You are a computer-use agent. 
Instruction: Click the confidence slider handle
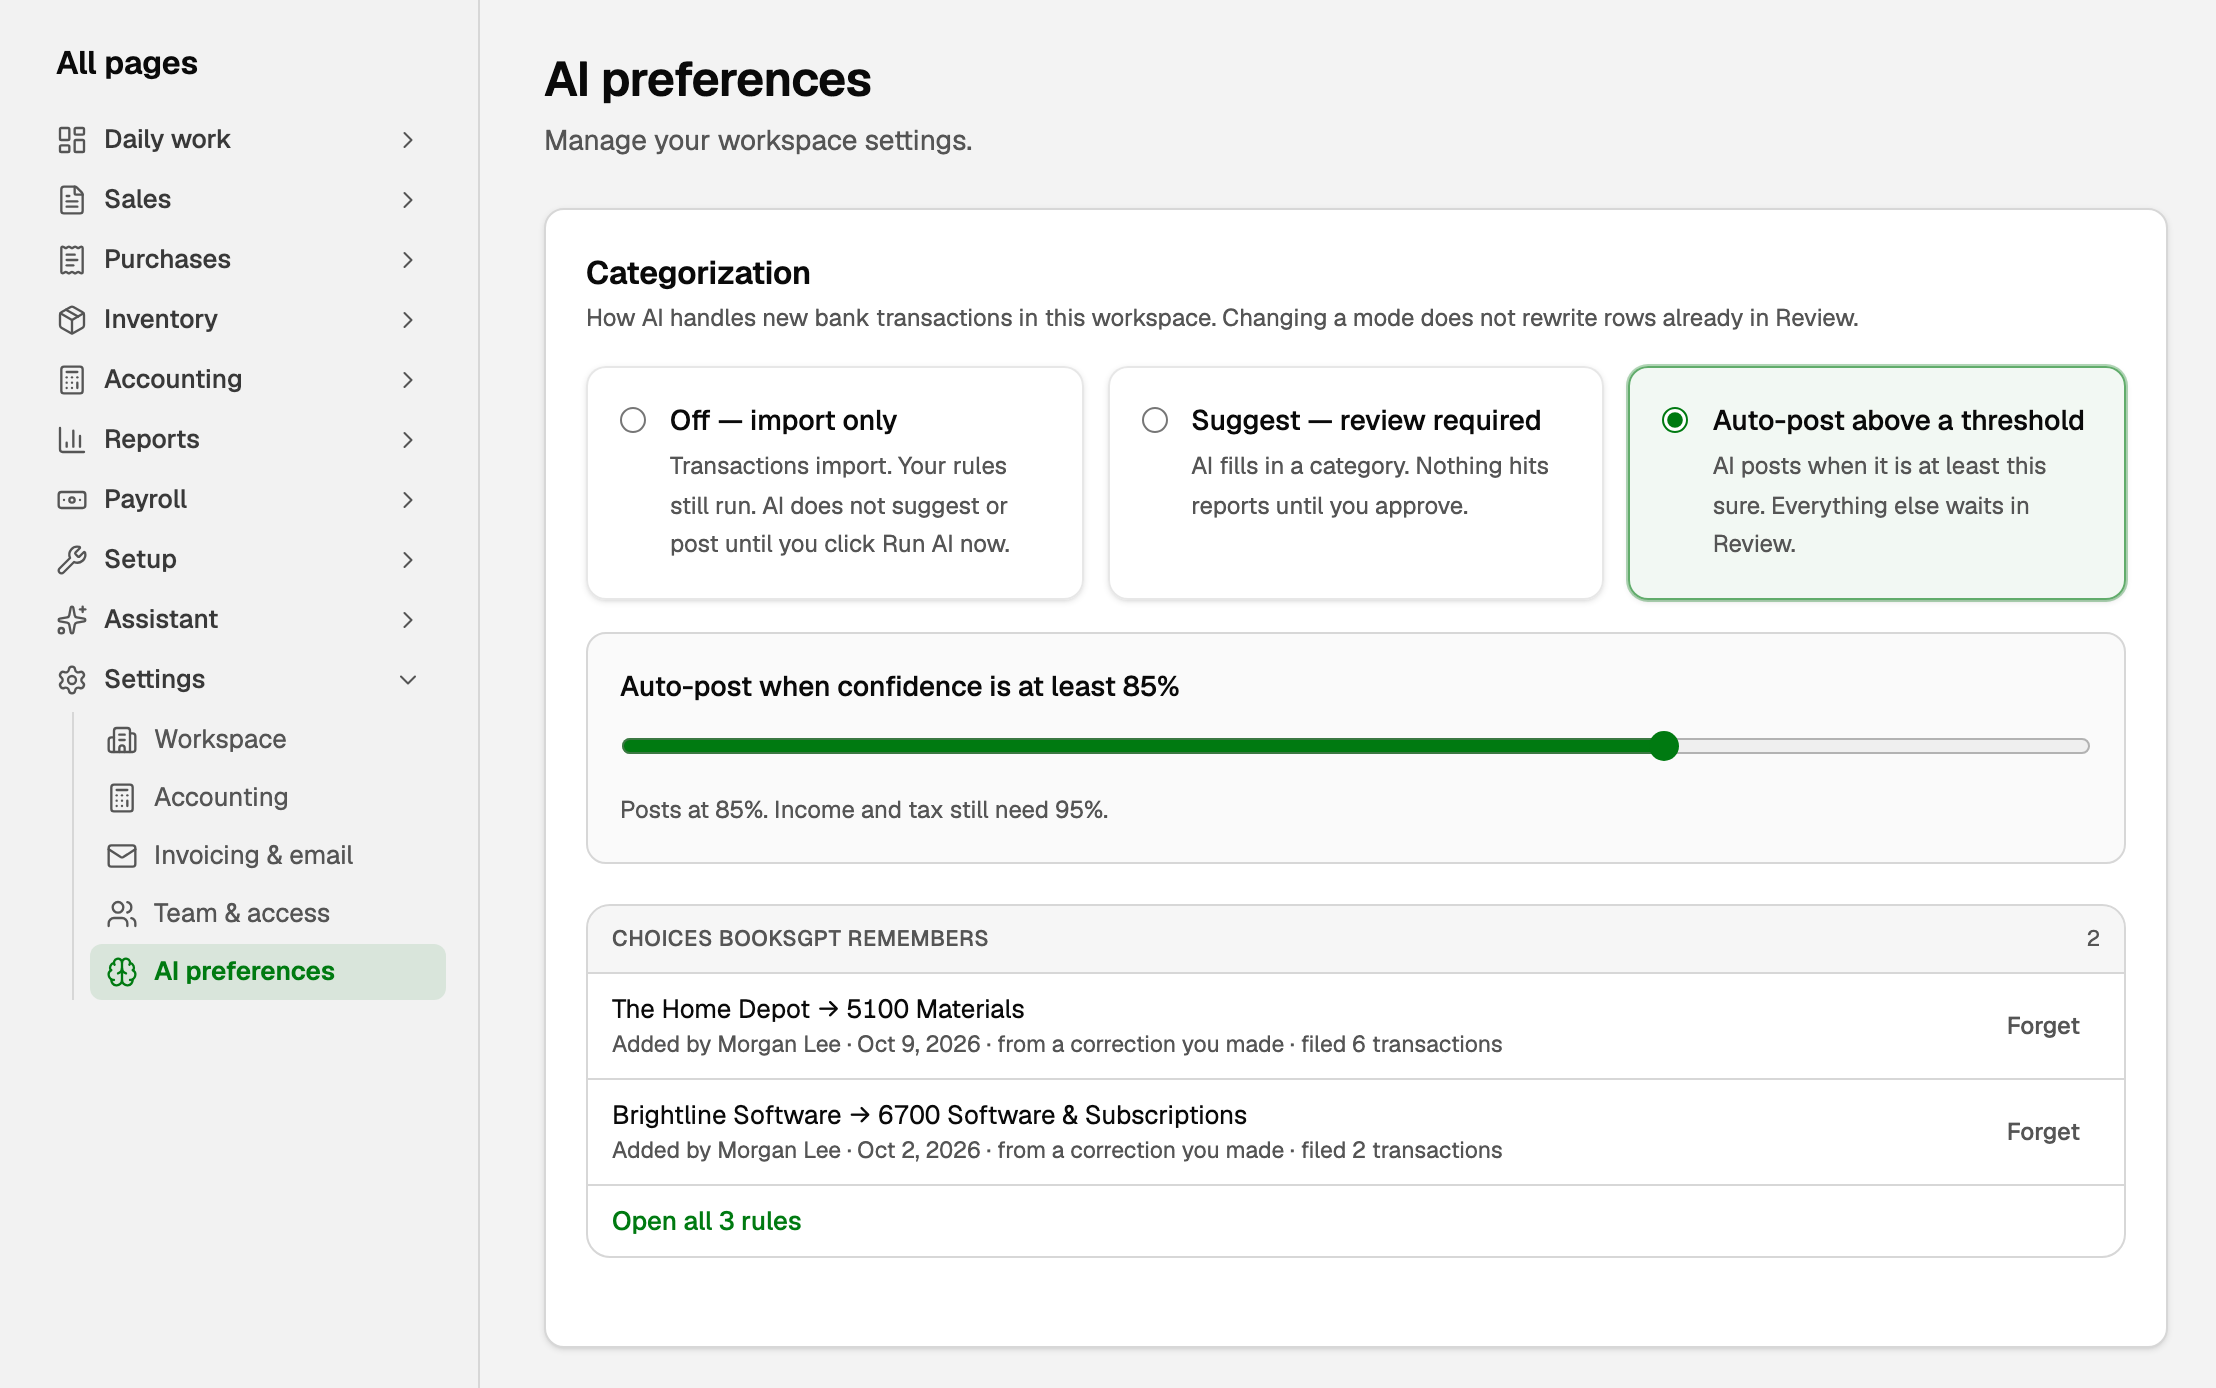tap(1664, 746)
